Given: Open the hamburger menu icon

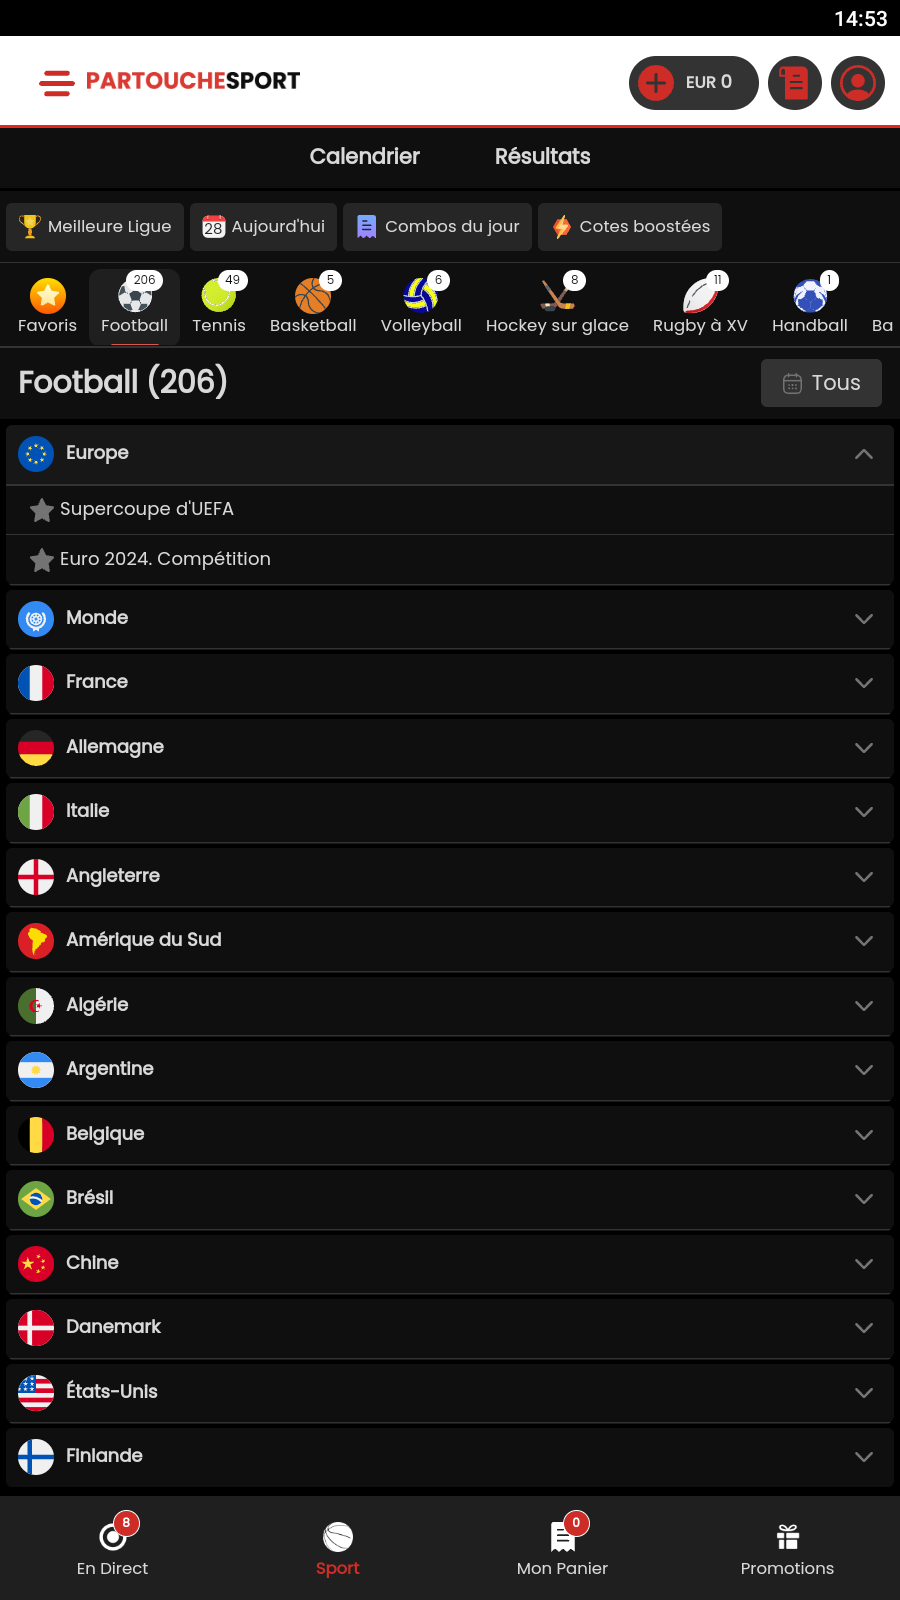Looking at the screenshot, I should tap(56, 82).
